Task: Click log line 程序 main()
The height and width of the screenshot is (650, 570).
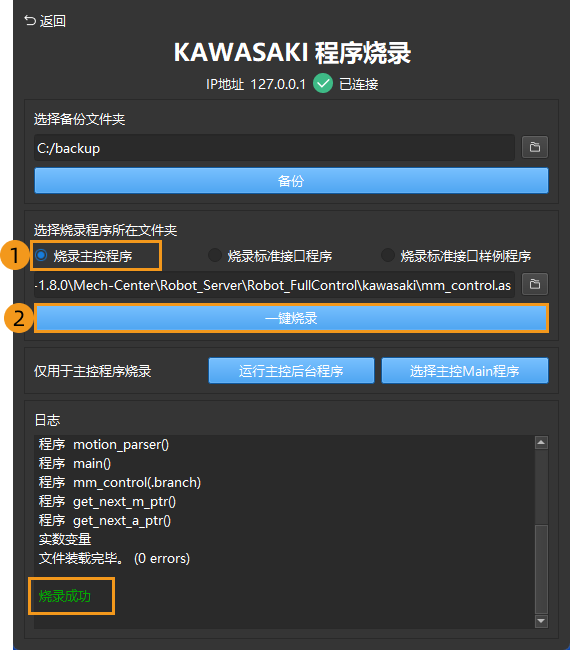Action: (x=75, y=463)
